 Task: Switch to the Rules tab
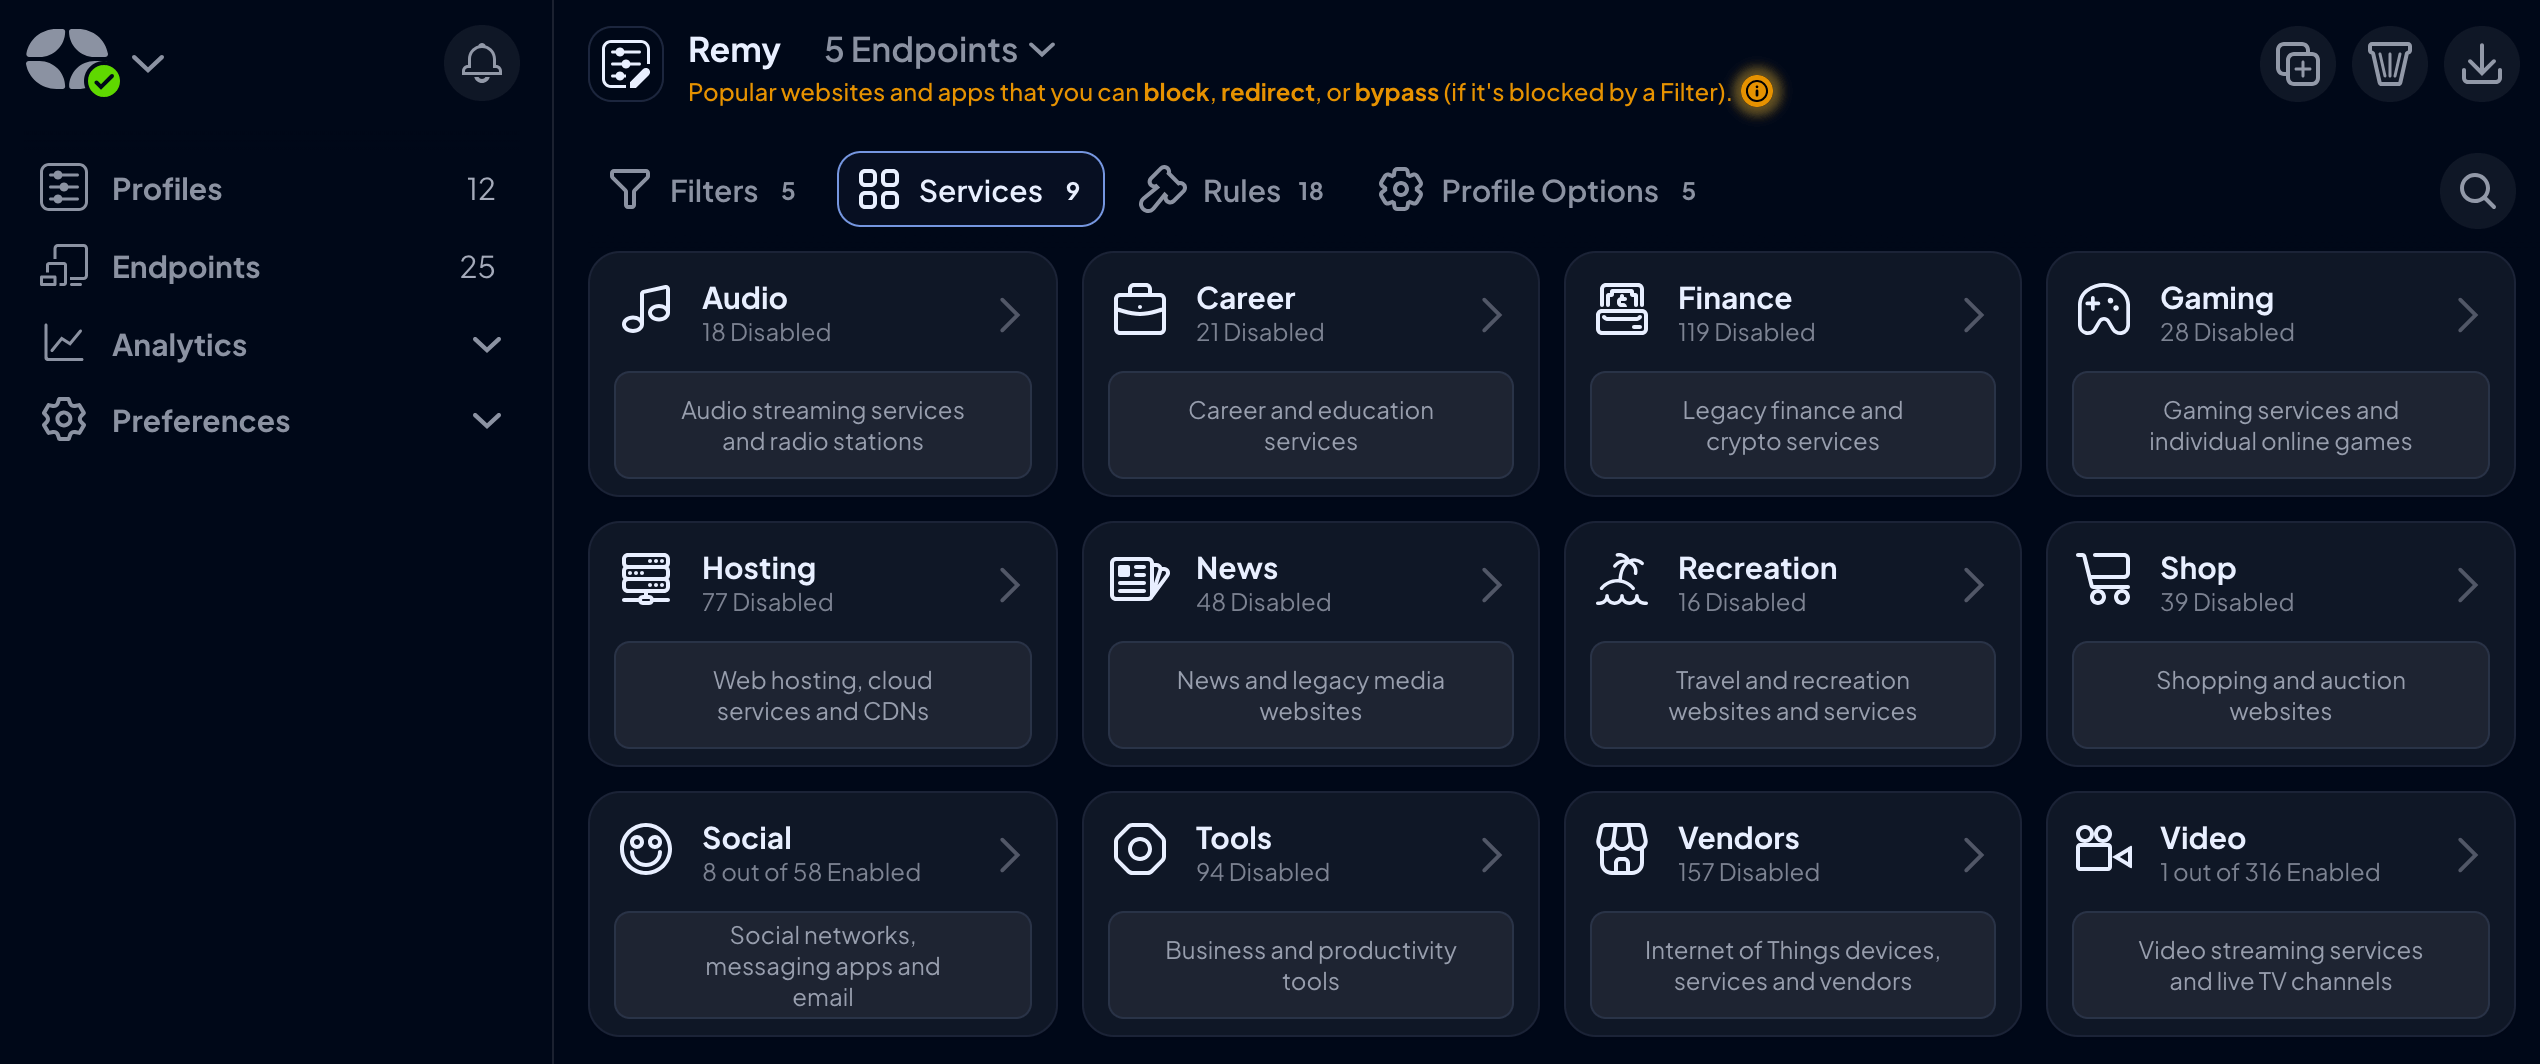pyautogui.click(x=1233, y=190)
